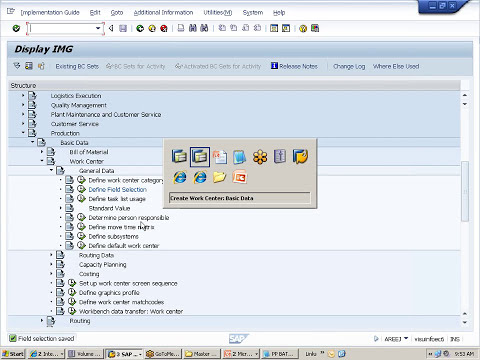This screenshot has height=360, width=480.
Task: Select the first SAP window icon in switcher
Action: tap(179, 156)
